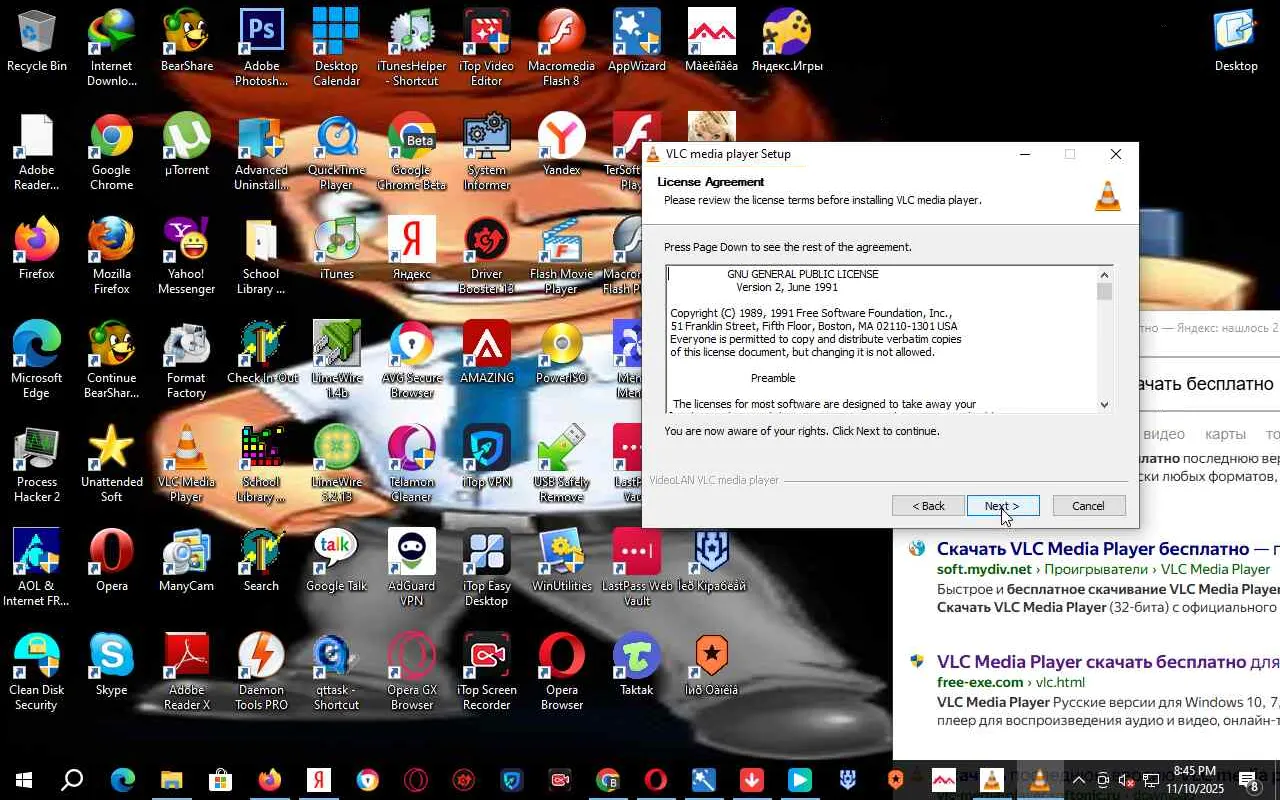Open the Recycle Bin desktop icon
1280x800 pixels.
pyautogui.click(x=37, y=41)
